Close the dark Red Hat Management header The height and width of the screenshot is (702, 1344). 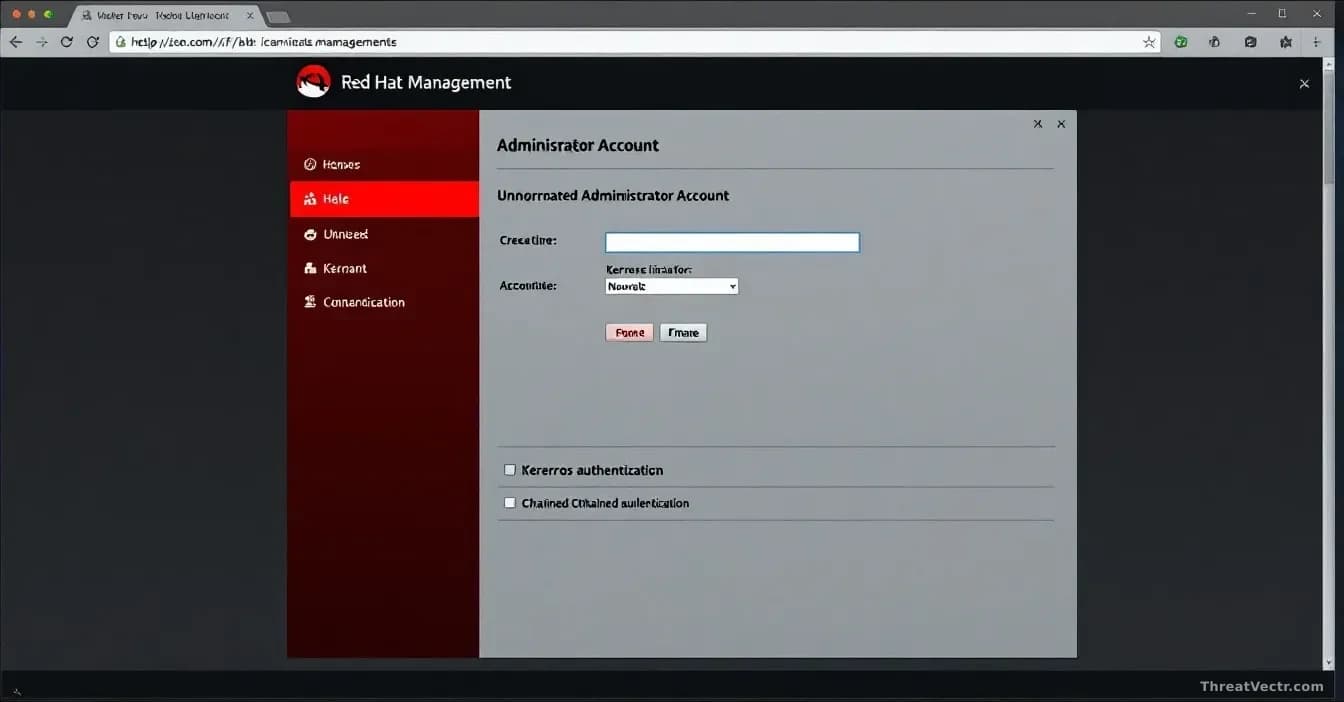tap(1304, 84)
